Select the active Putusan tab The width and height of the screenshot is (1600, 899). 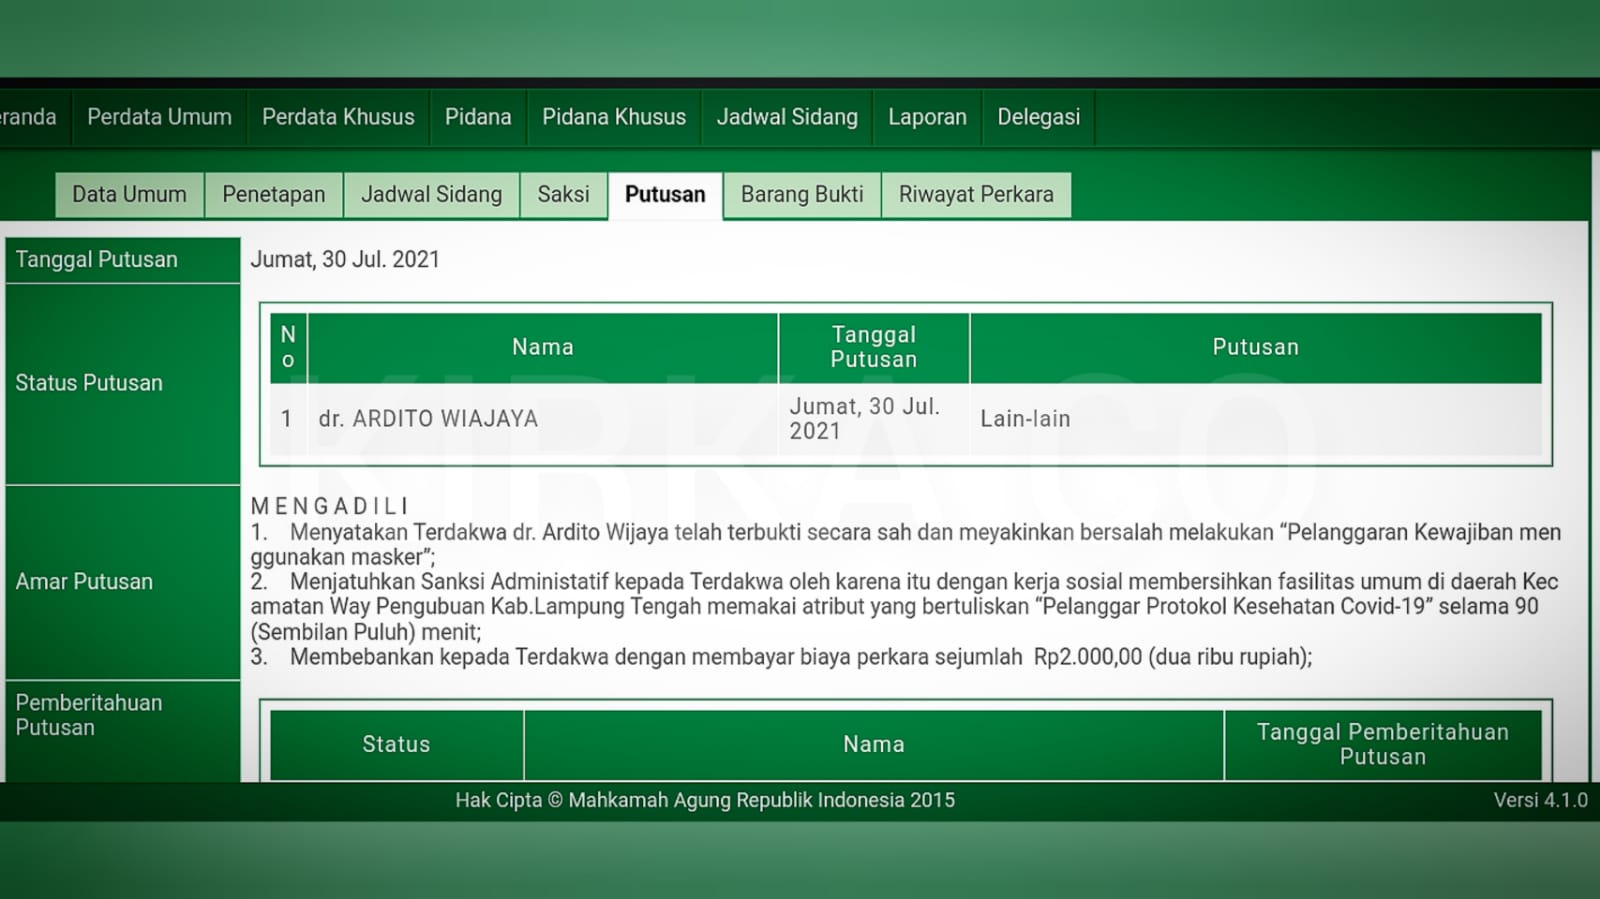665,194
